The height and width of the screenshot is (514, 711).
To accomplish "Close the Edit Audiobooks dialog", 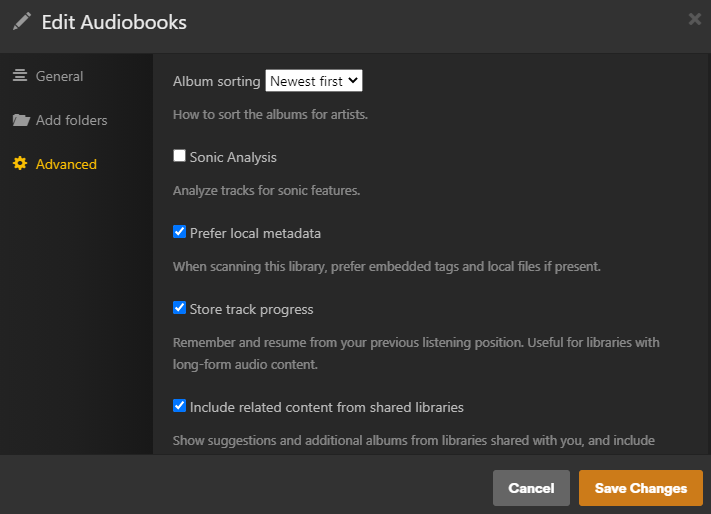I will coord(695,18).
